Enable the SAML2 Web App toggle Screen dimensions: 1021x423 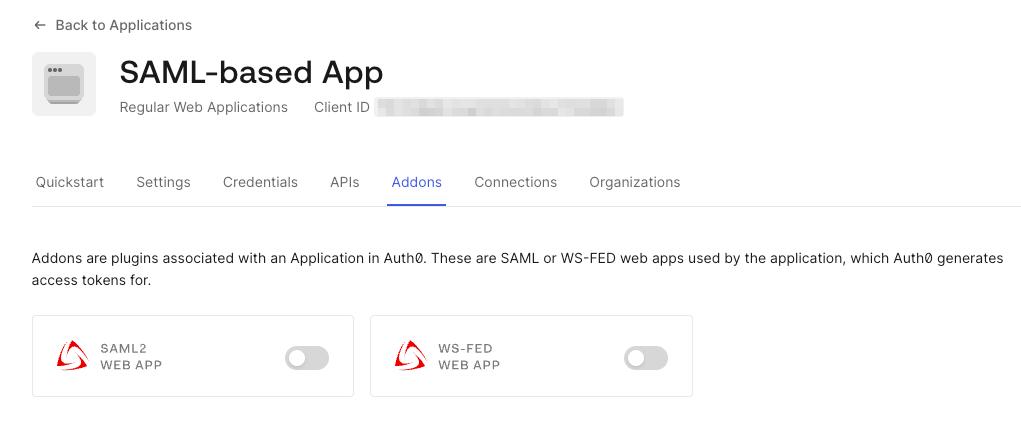pos(307,357)
